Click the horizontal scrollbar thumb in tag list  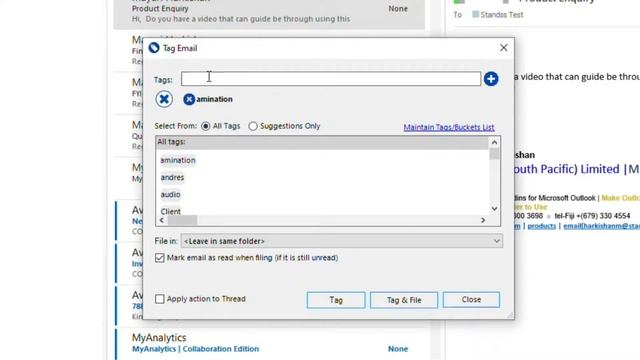[x=182, y=220]
